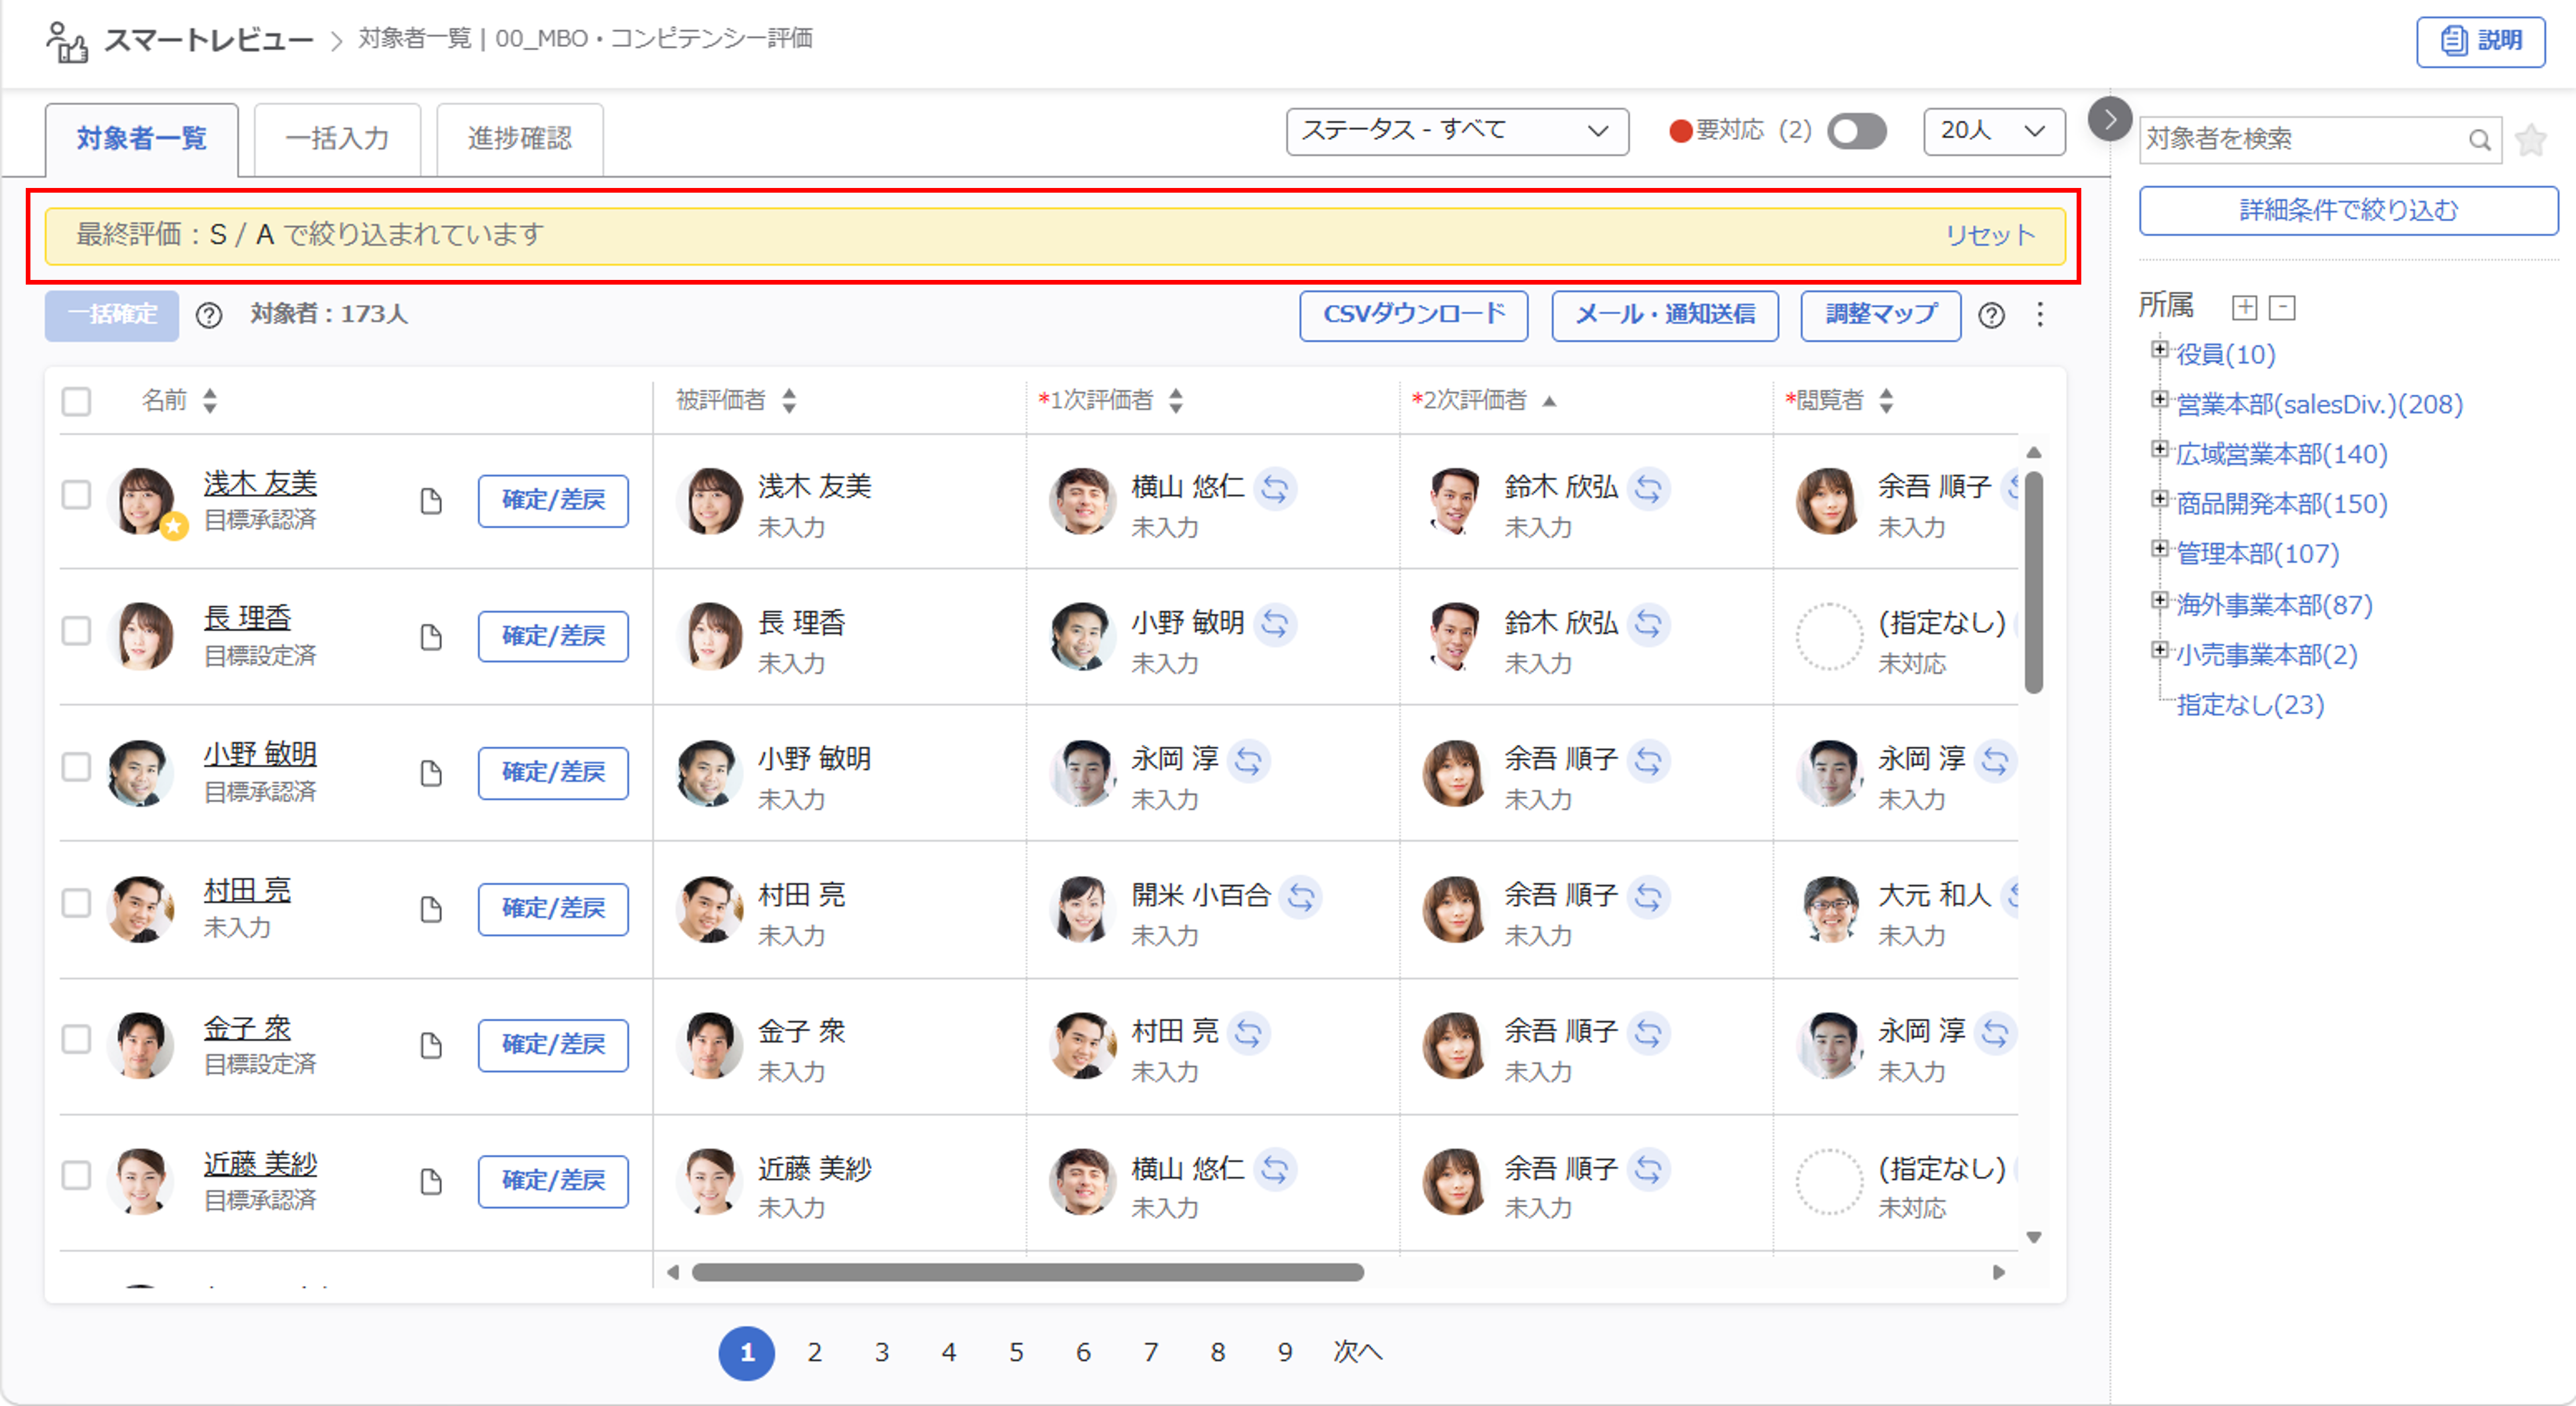Viewport: 2576px width, 1406px height.
Task: Expand the 広域営業本部(140) tree node
Action: click(2159, 449)
